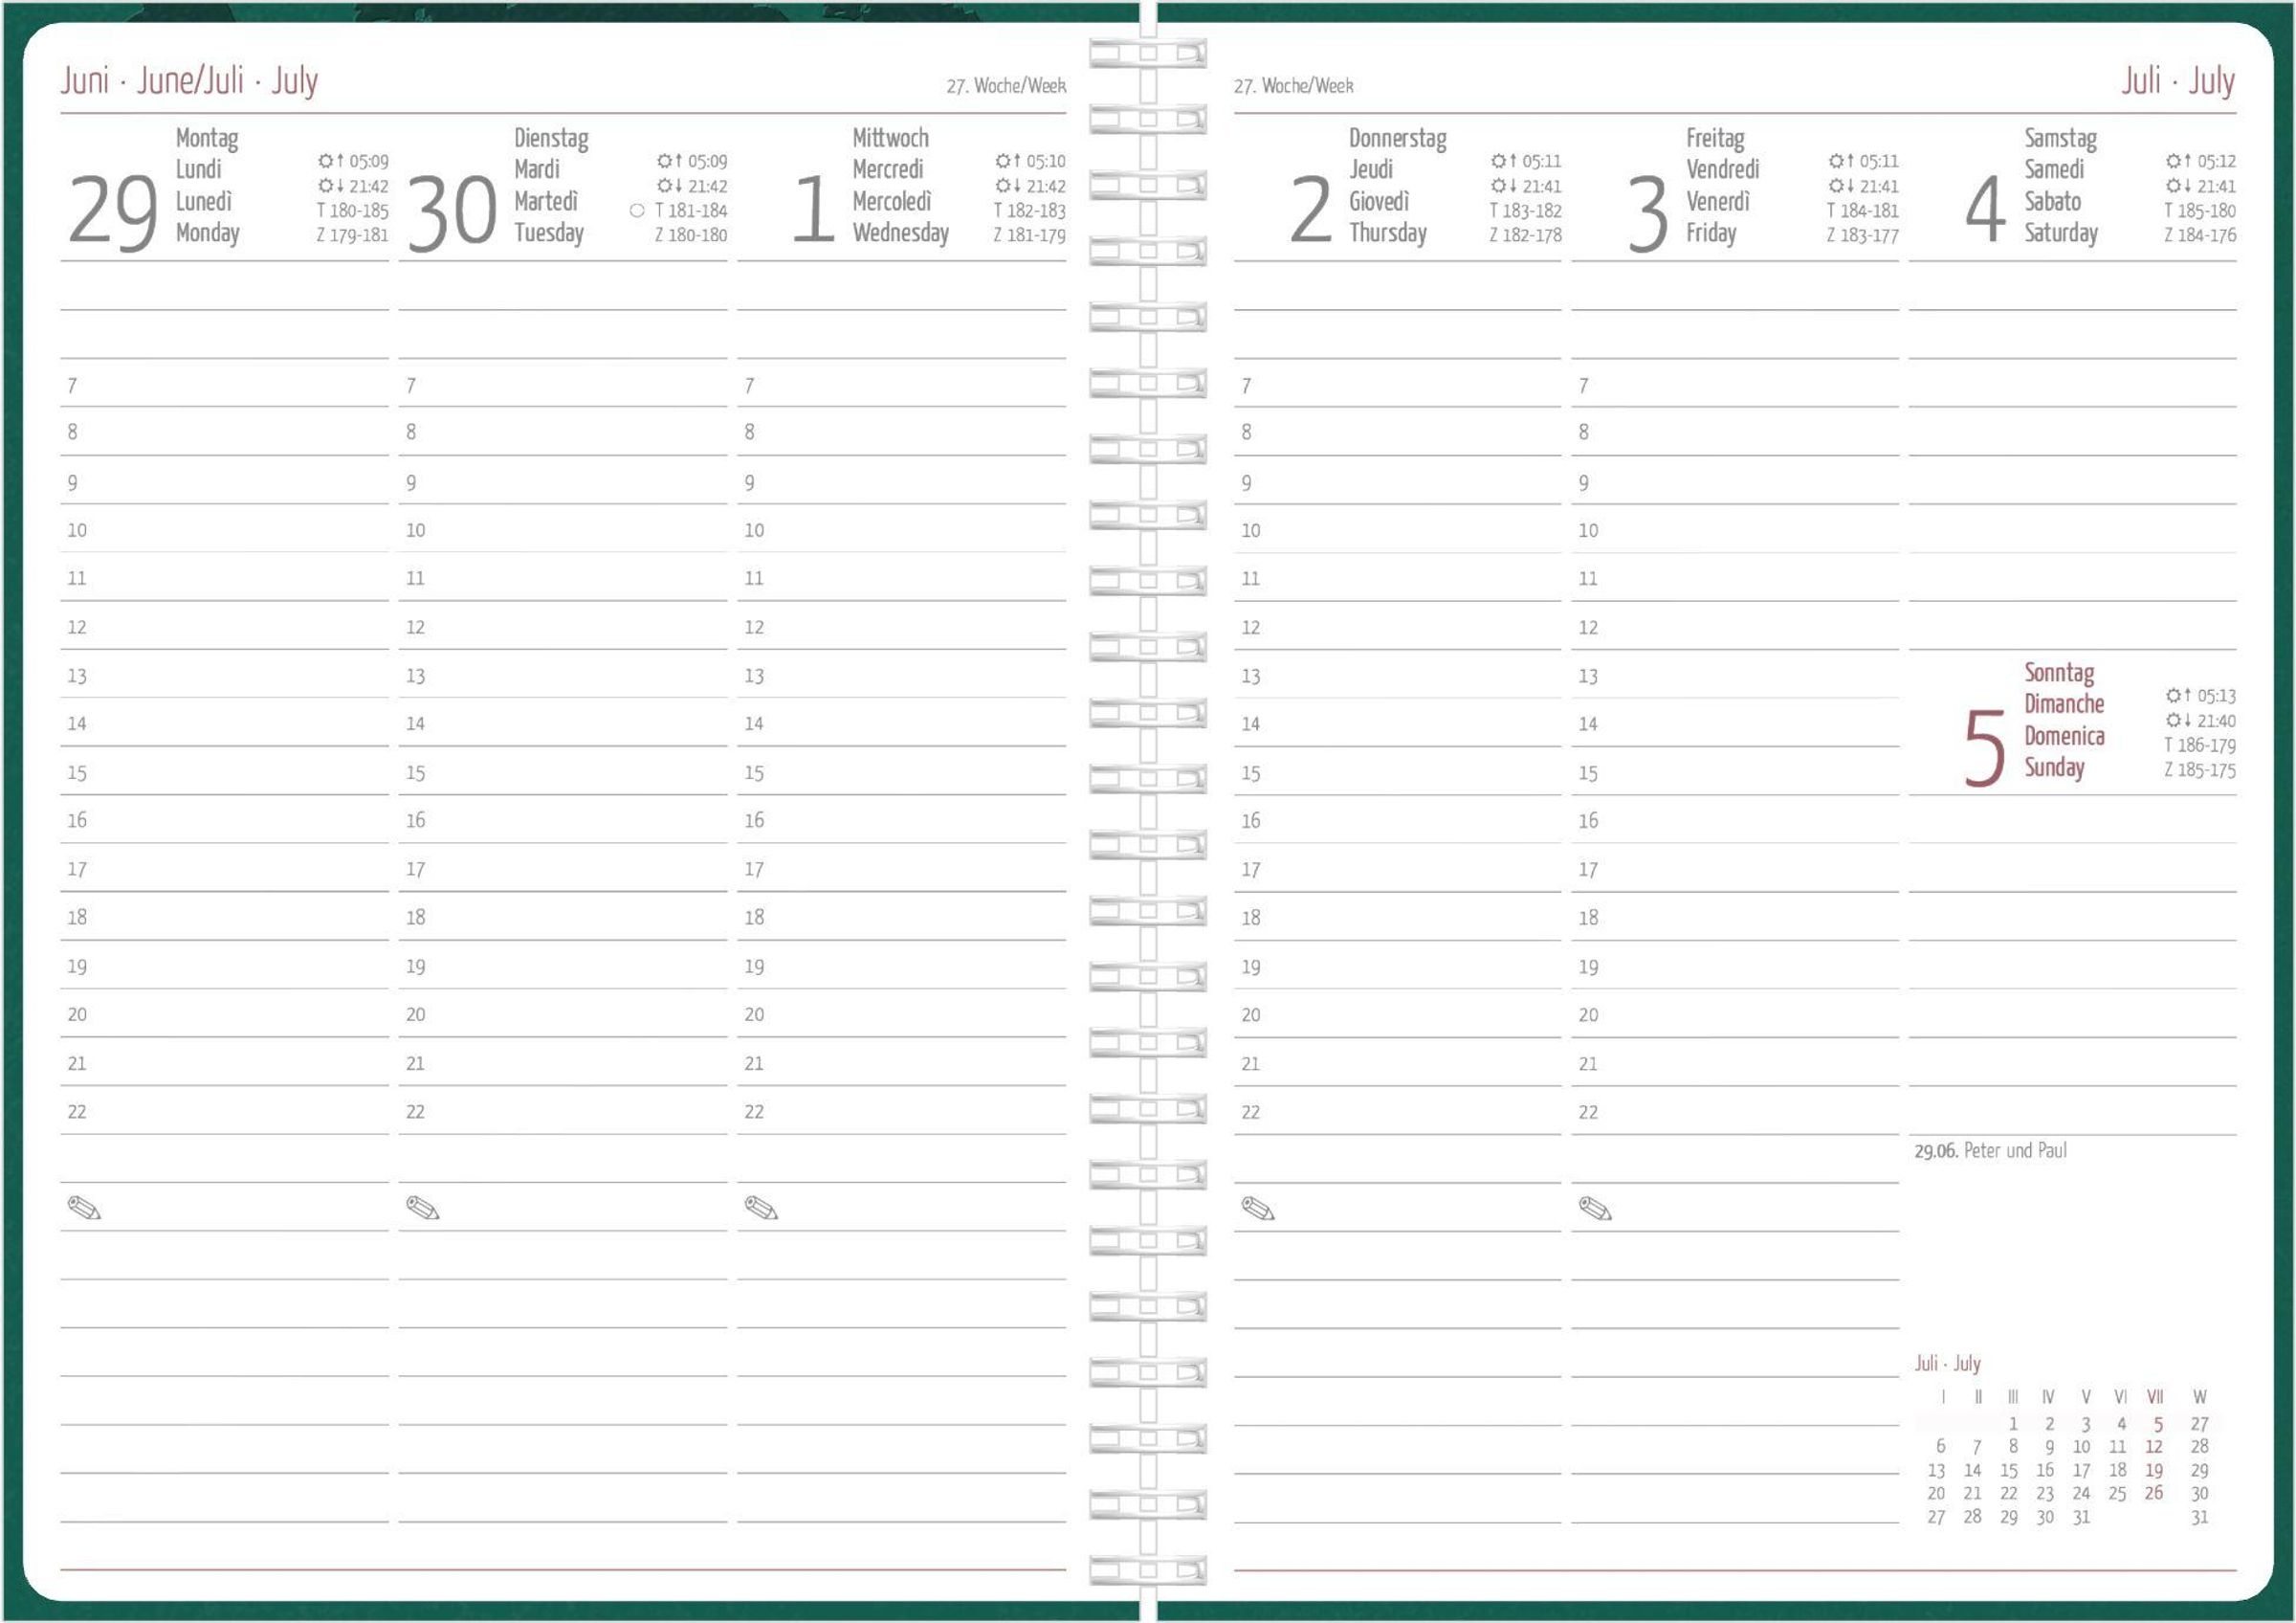Viewport: 2296px width, 1623px height.
Task: Click the 'Juli · July' mini calendar title
Action: [1947, 1363]
